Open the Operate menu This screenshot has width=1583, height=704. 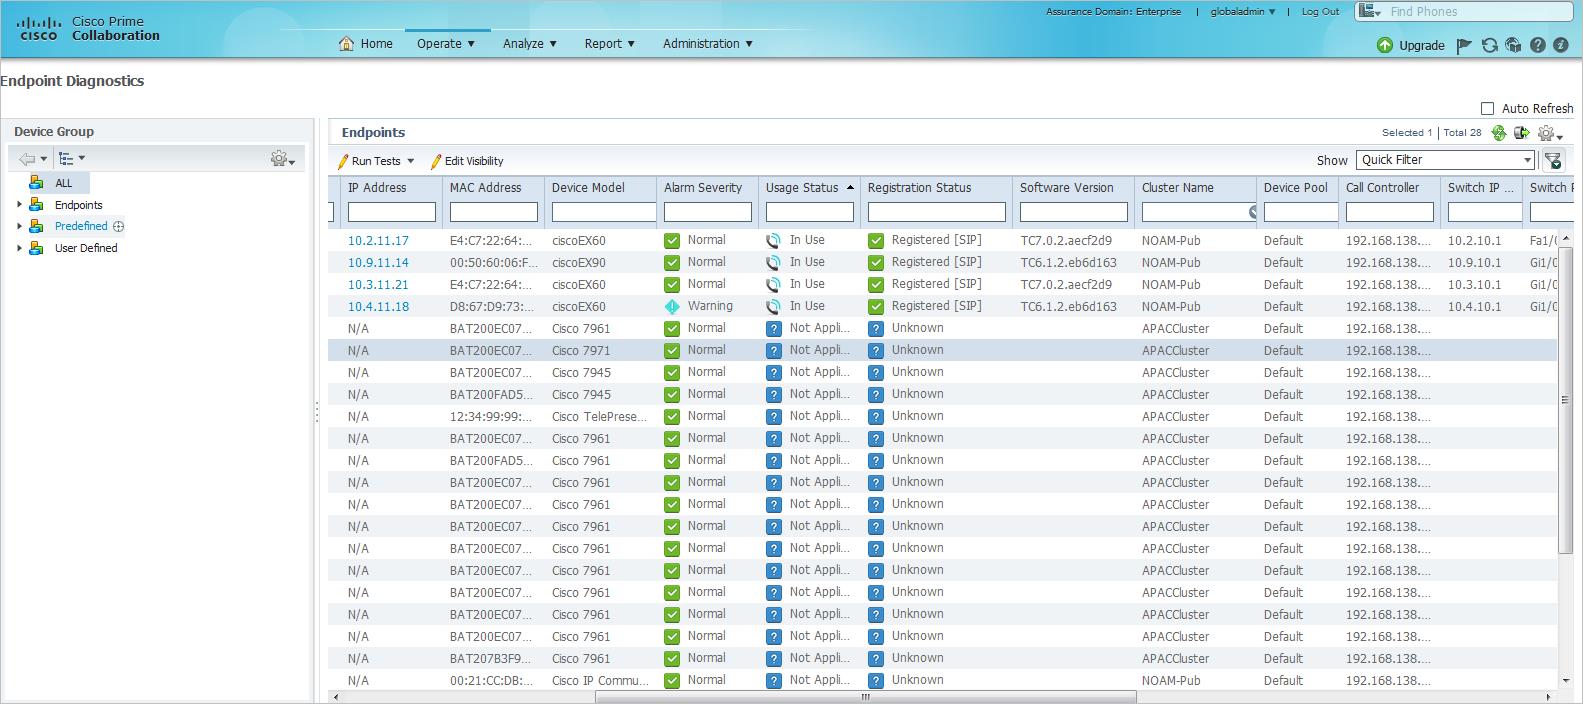(446, 44)
